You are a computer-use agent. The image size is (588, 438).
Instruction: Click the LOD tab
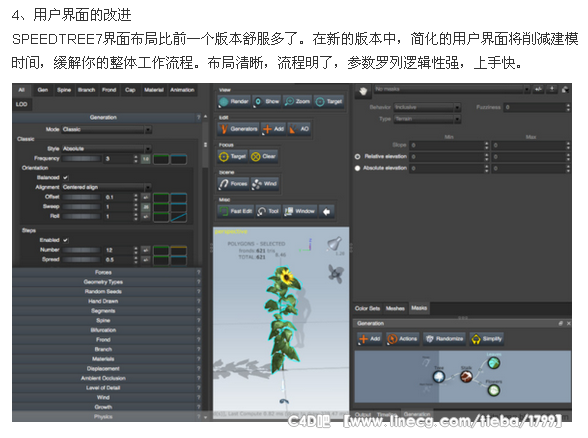point(22,104)
